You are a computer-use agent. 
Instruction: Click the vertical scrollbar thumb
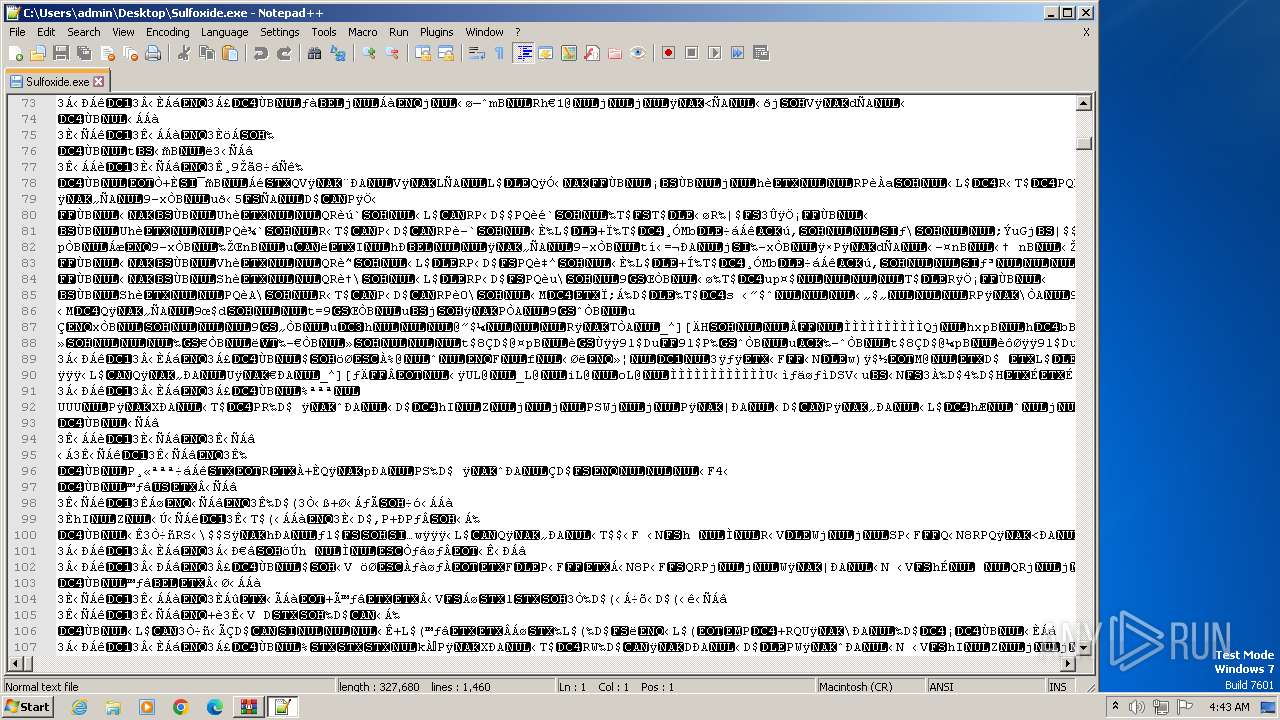pos(1084,143)
